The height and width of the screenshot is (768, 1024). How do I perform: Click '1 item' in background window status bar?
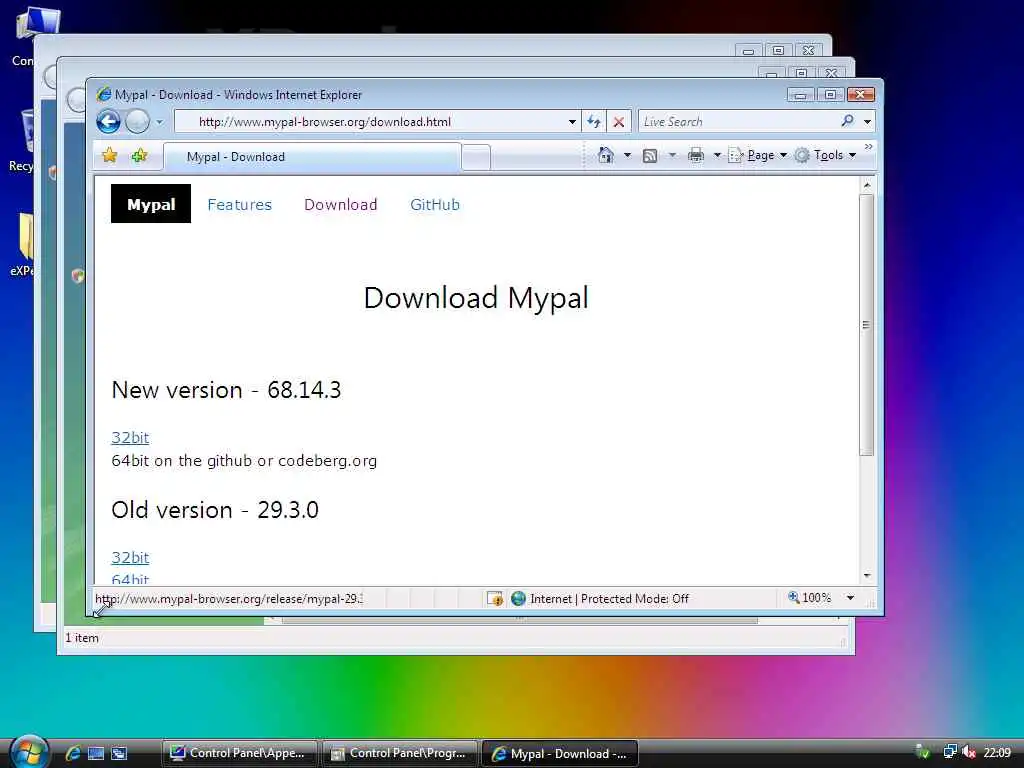tap(82, 638)
